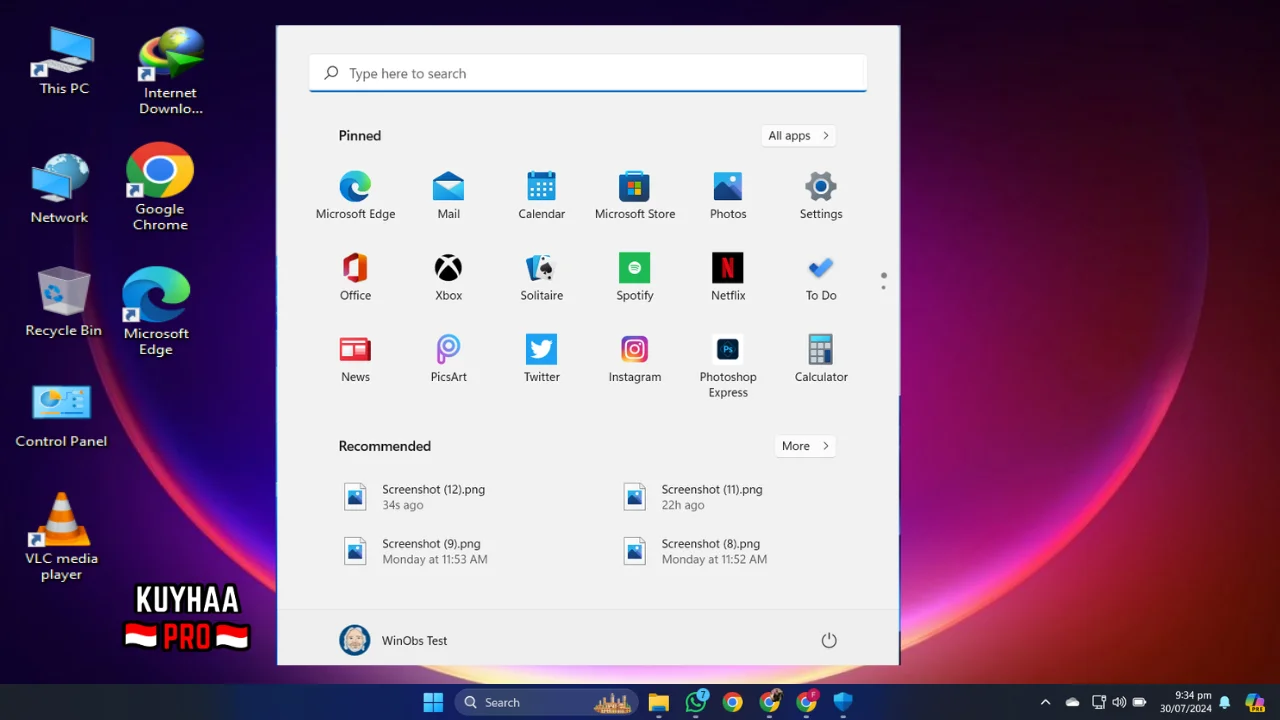The image size is (1280, 720).
Task: Select the Network desktop icon
Action: [x=59, y=189]
